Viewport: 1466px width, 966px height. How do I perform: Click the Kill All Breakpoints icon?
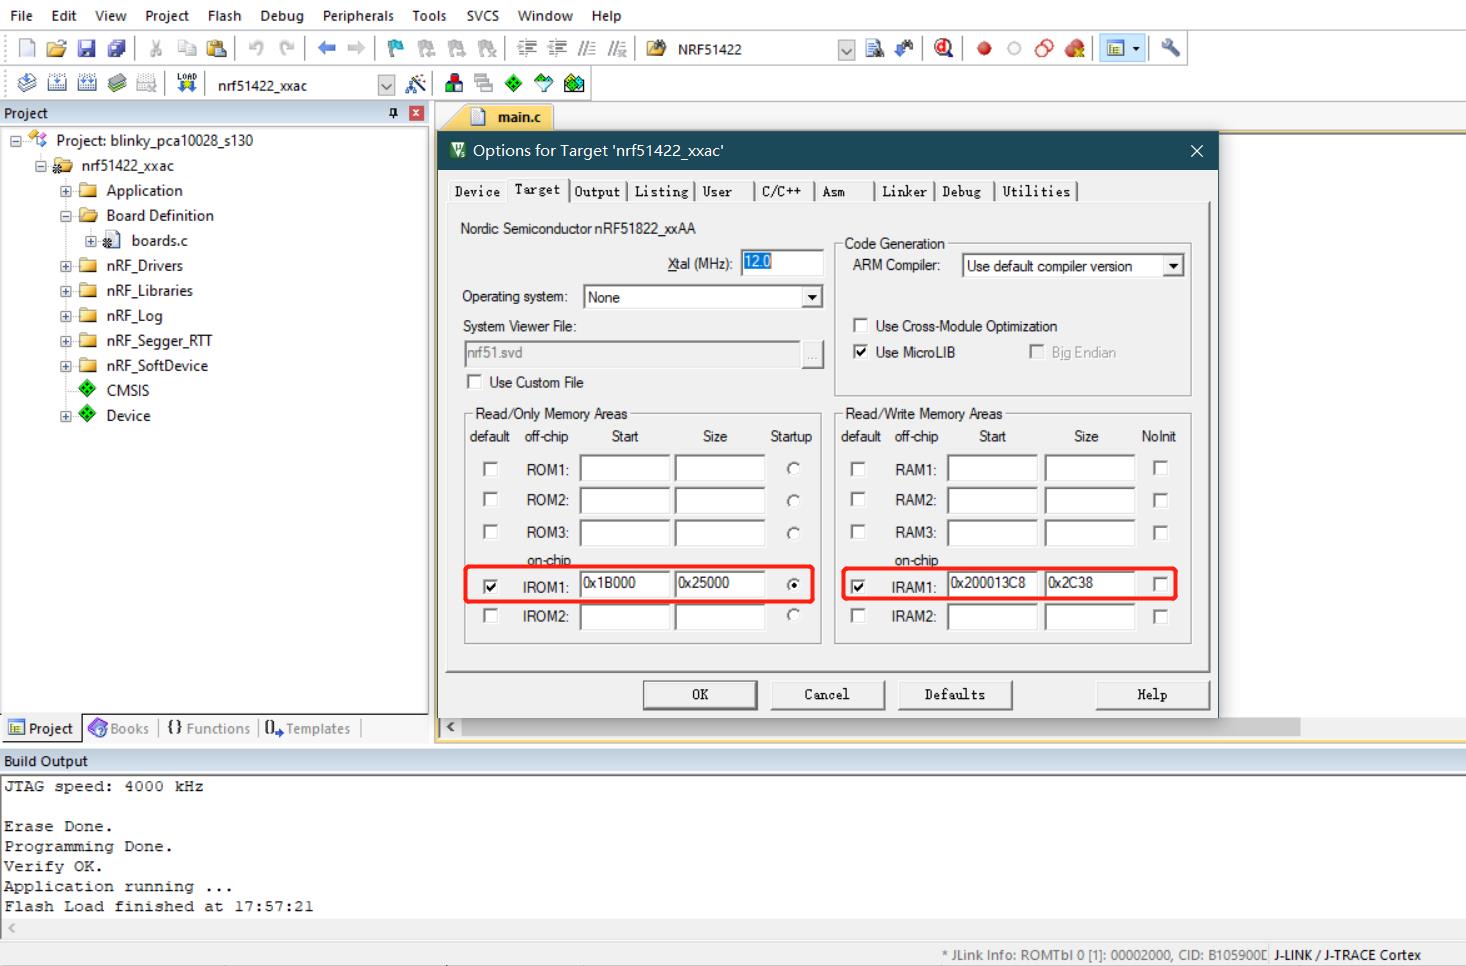coord(1075,48)
